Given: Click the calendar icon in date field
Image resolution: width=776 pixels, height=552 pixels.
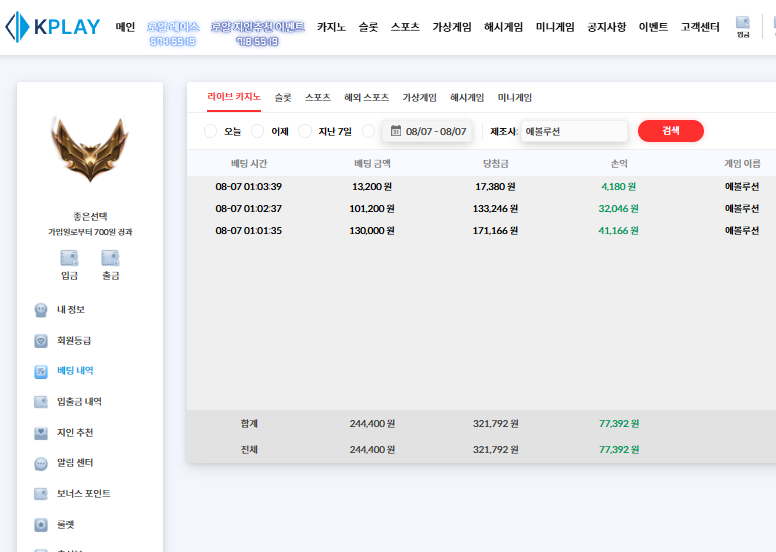Looking at the screenshot, I should click(x=396, y=131).
